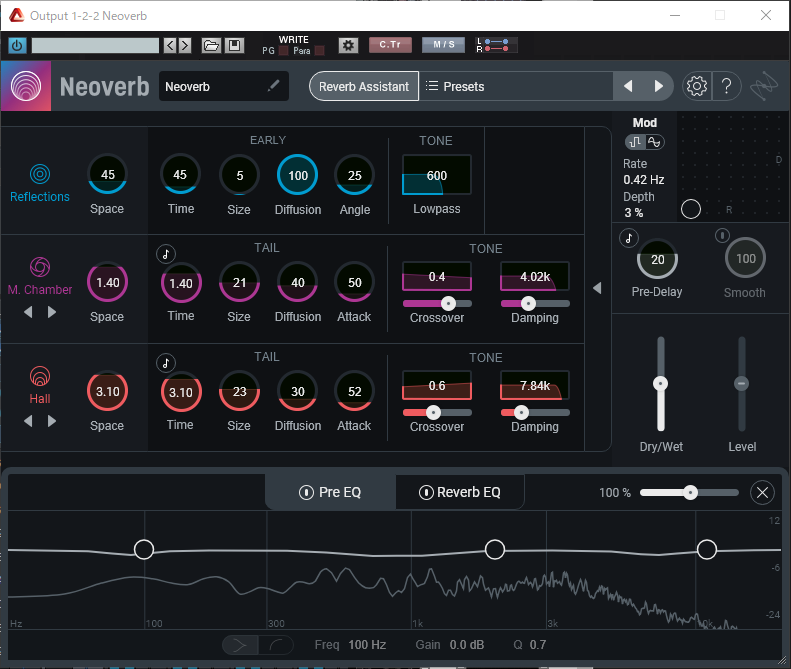This screenshot has height=669, width=791.
Task: Click M. Chamber Damping slider handle
Action: pyautogui.click(x=528, y=303)
